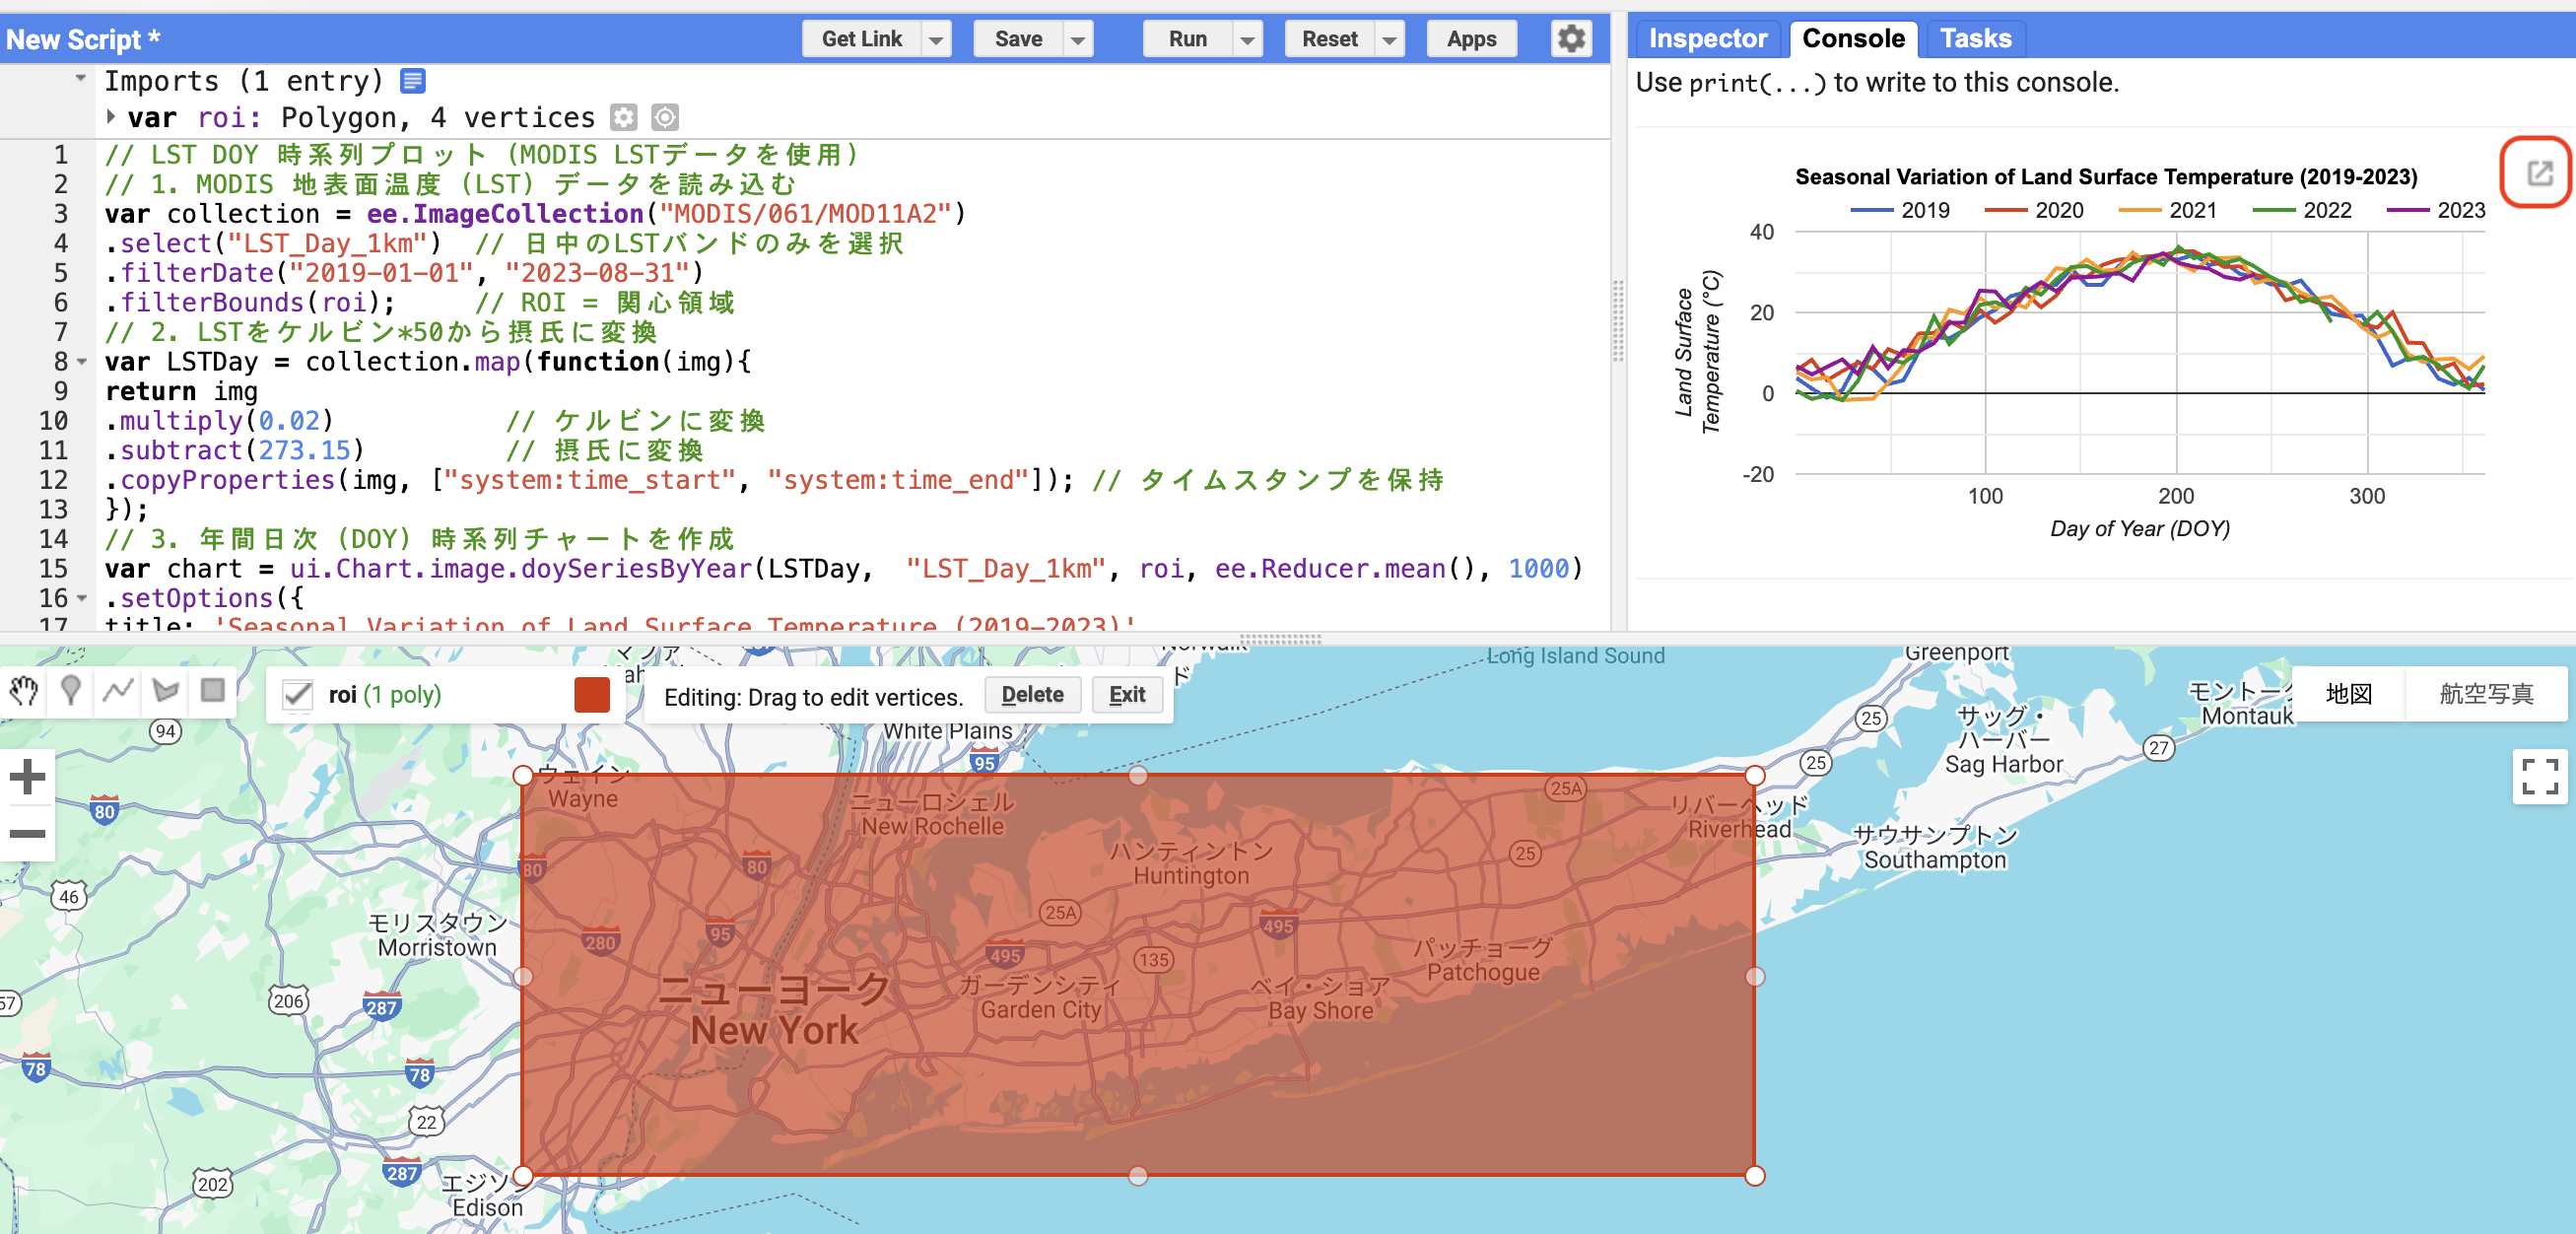Choose the draw polygon shape tool
Image resolution: width=2576 pixels, height=1234 pixels.
(165, 691)
